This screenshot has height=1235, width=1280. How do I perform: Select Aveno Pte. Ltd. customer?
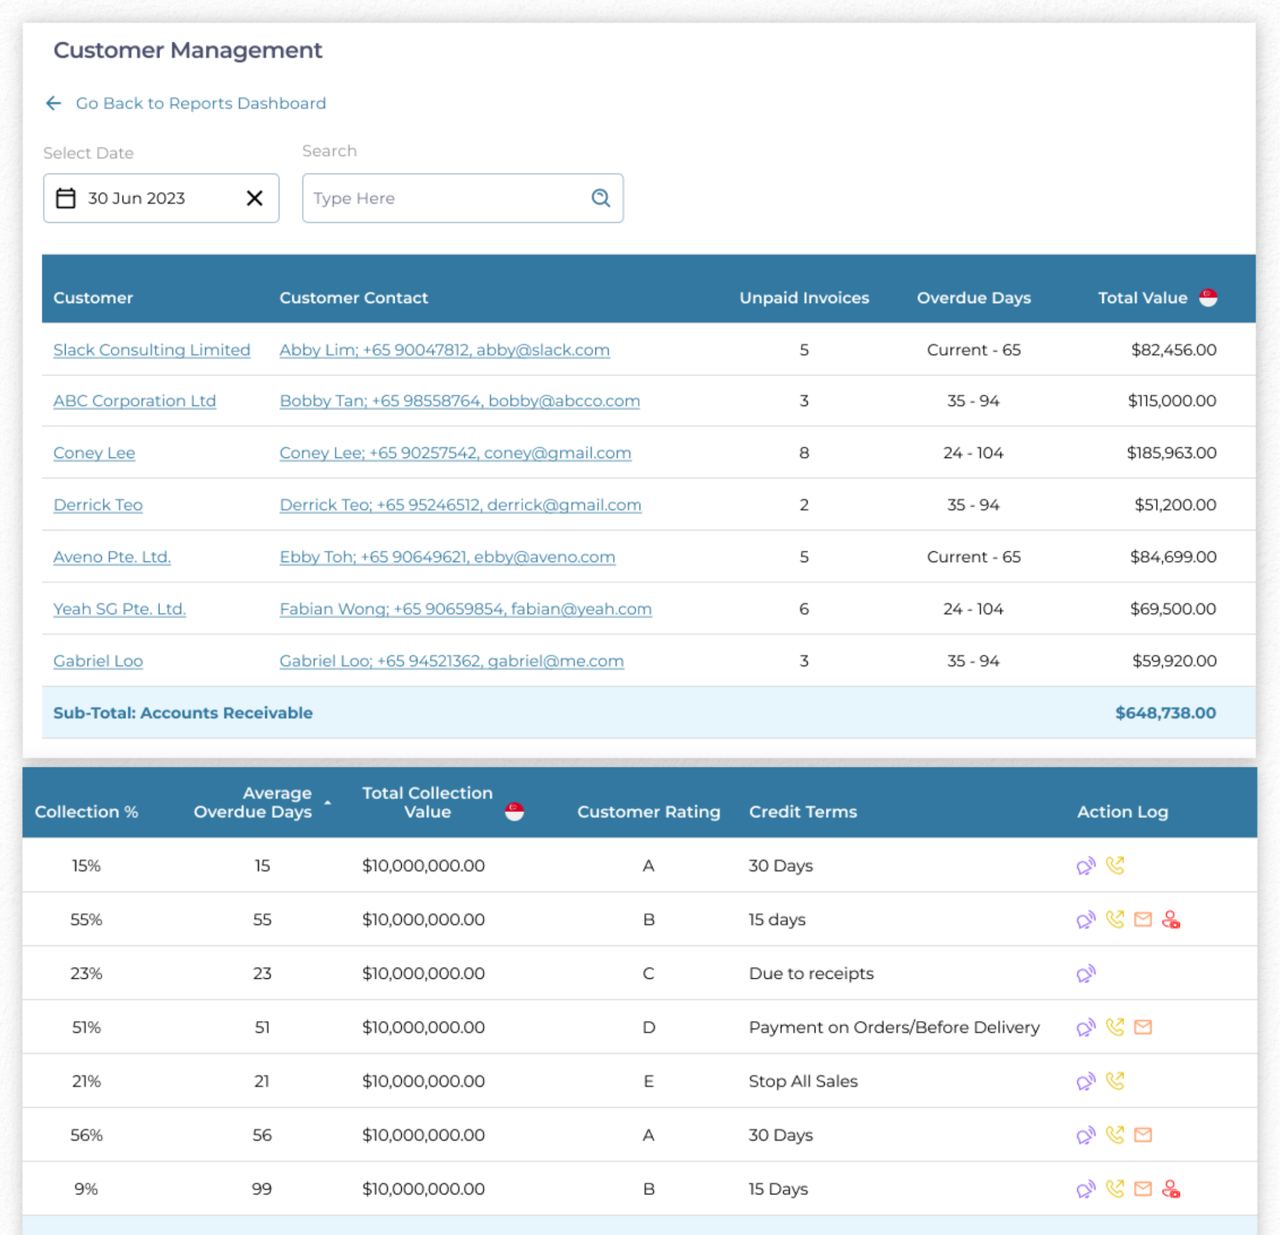112,557
